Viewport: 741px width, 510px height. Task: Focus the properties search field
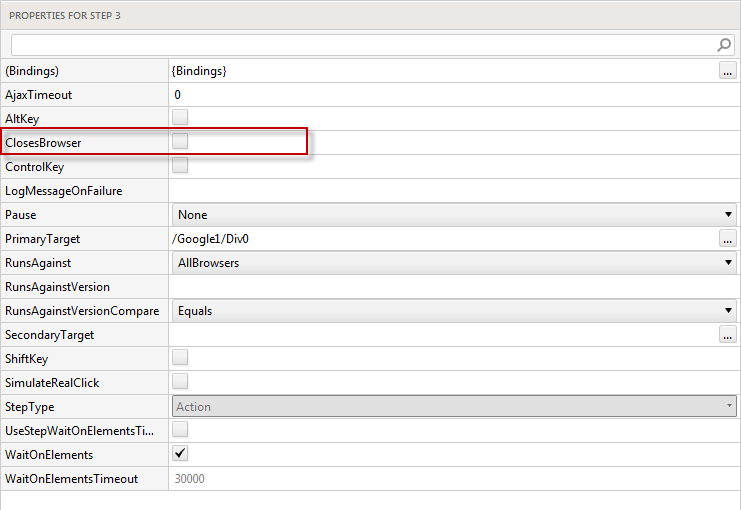[x=360, y=45]
